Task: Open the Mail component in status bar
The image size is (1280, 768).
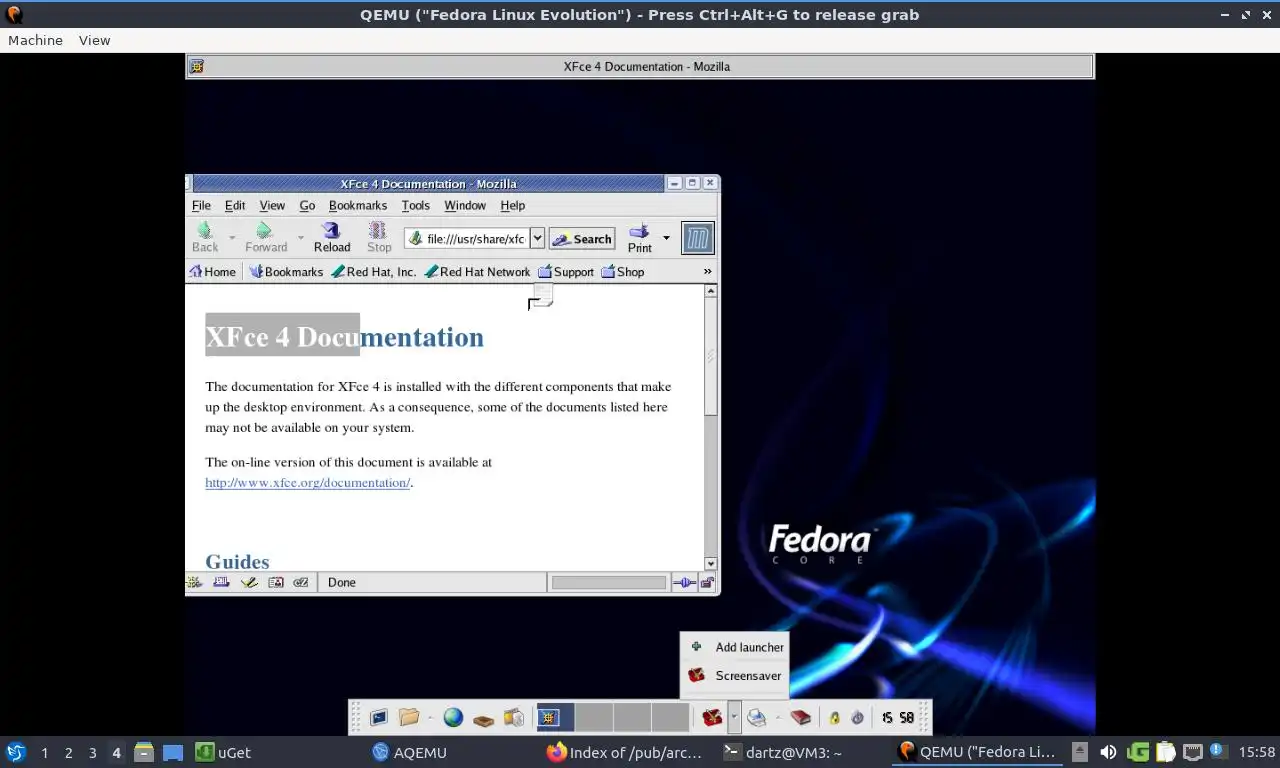Action: [x=222, y=582]
